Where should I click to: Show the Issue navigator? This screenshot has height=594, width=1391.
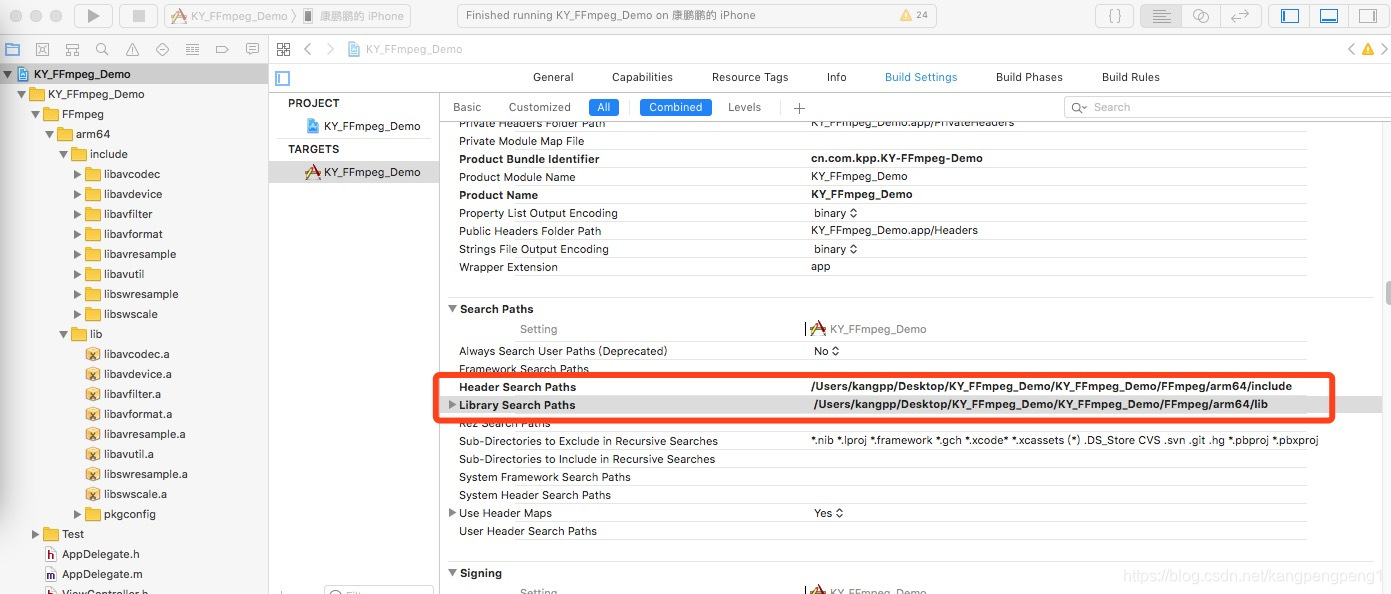[x=132, y=49]
